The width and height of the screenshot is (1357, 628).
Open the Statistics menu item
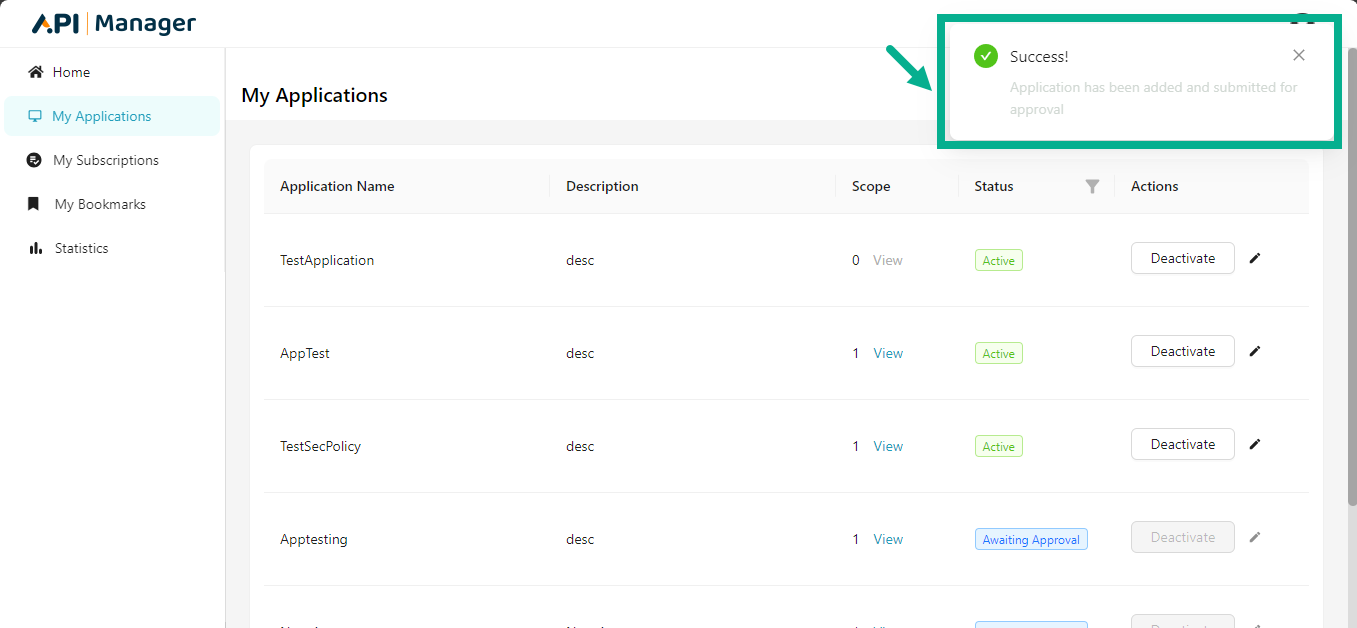[81, 248]
